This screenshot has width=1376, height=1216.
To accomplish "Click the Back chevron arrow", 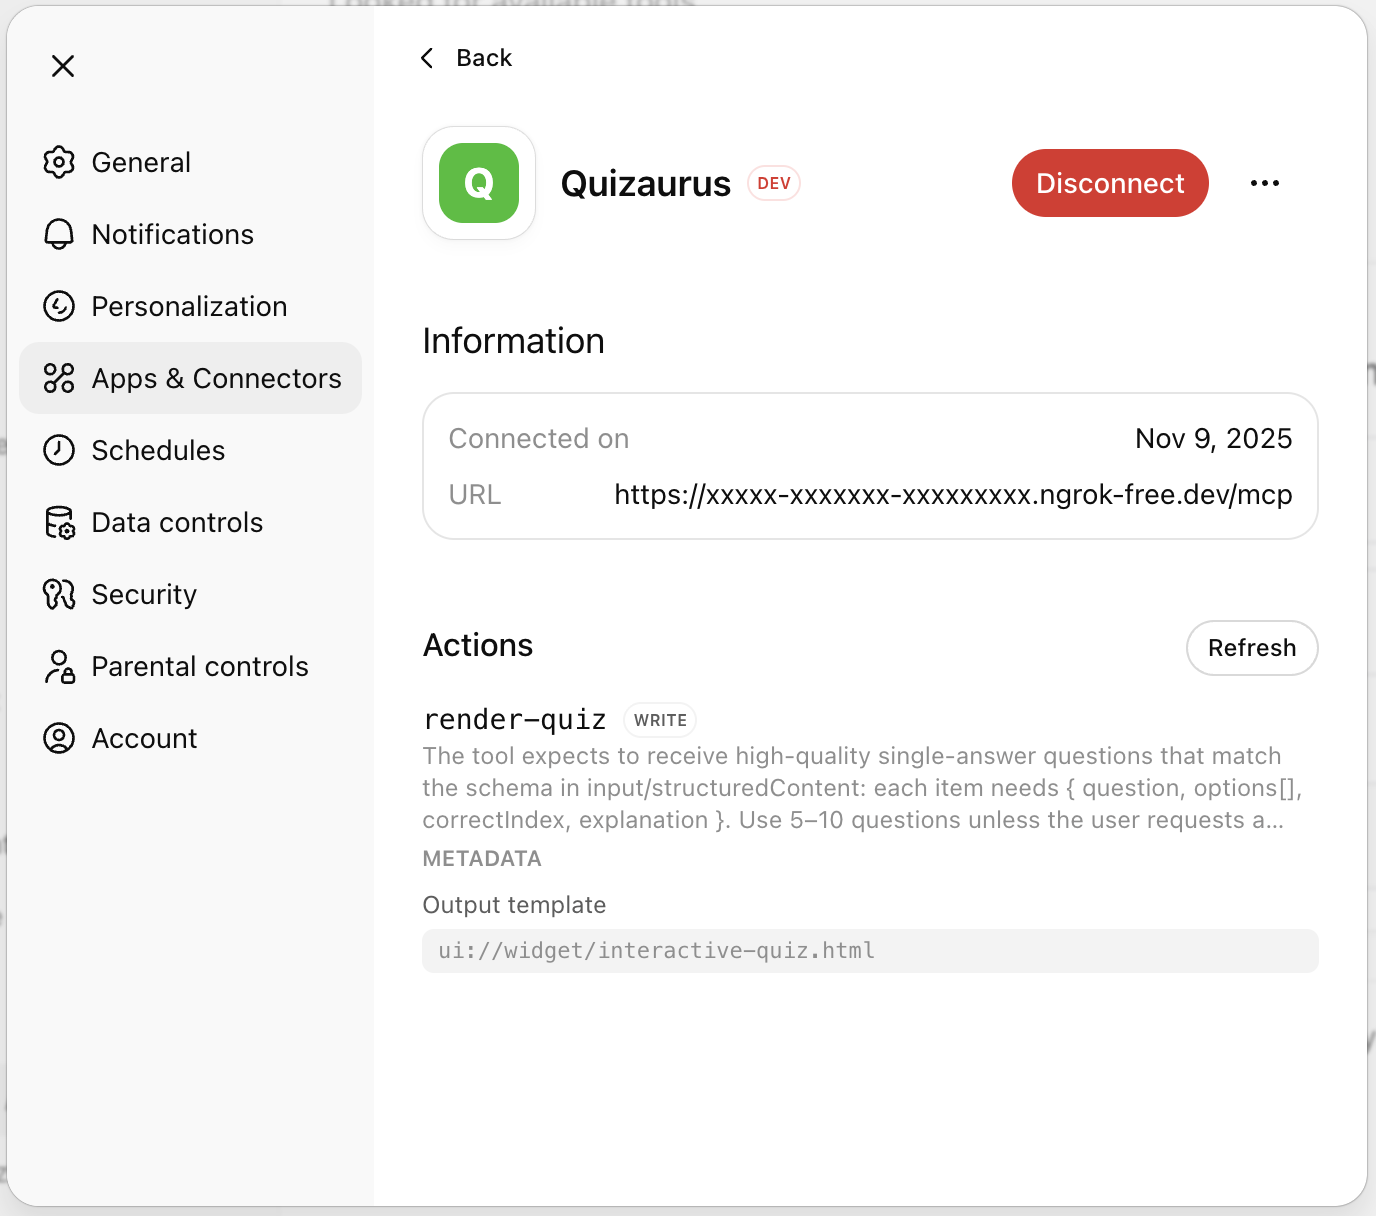I will pos(426,57).
